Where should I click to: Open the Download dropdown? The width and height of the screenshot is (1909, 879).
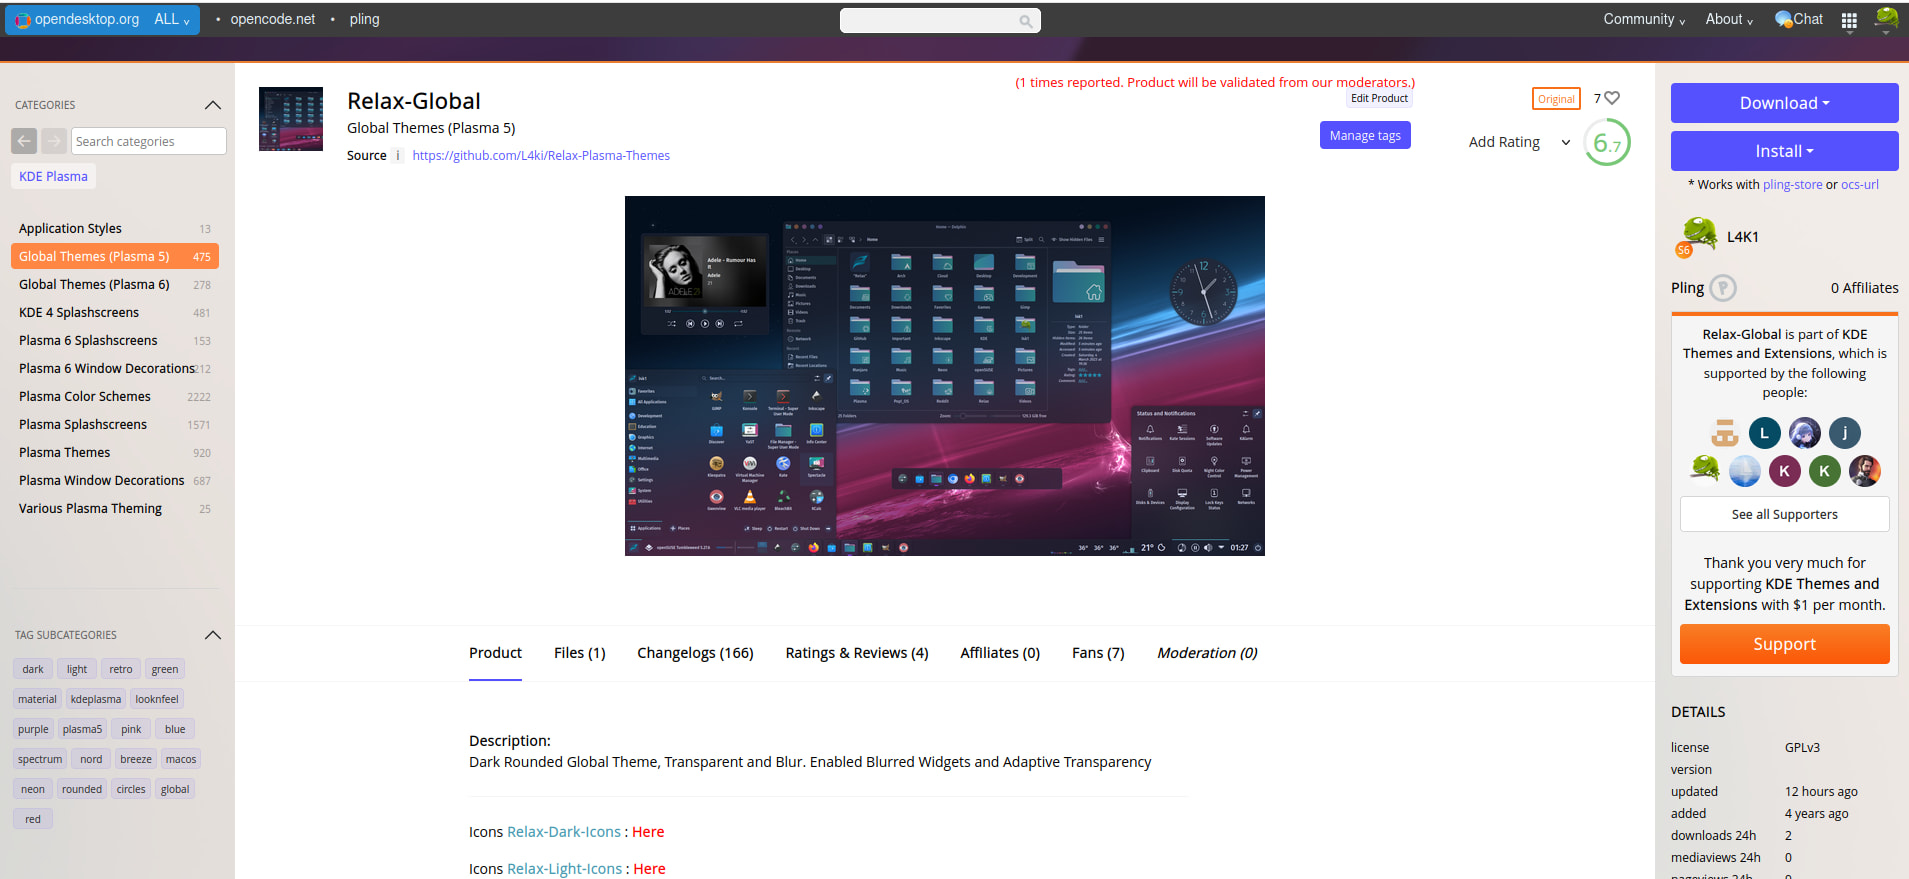1784,103
